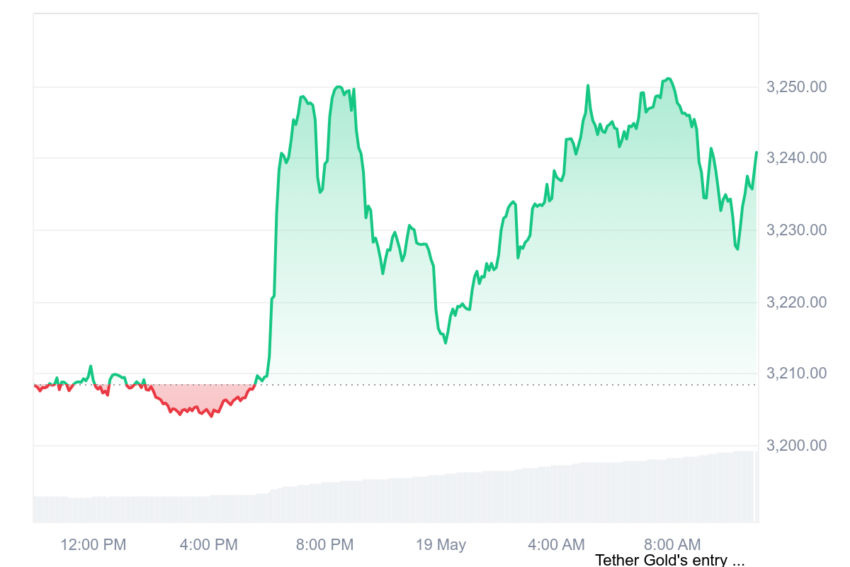Click the 8:00 PM time axis label
The width and height of the screenshot is (850, 567).
click(325, 544)
